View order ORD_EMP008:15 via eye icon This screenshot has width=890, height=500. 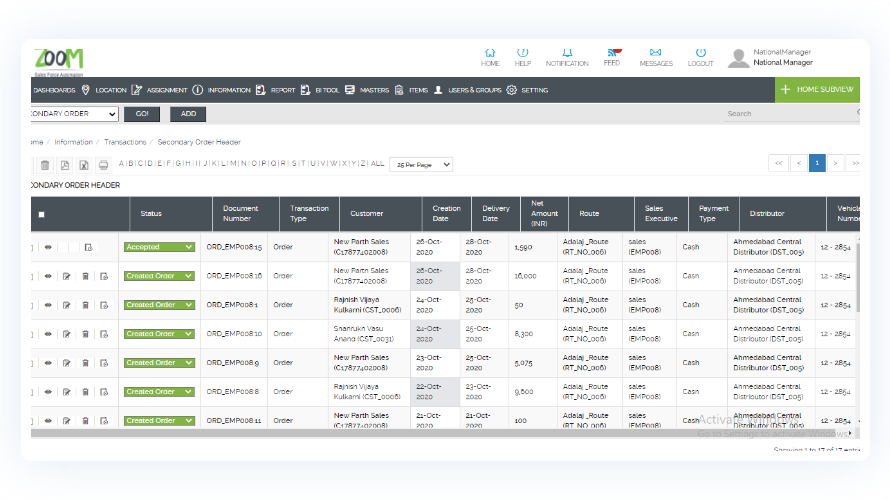pos(48,247)
